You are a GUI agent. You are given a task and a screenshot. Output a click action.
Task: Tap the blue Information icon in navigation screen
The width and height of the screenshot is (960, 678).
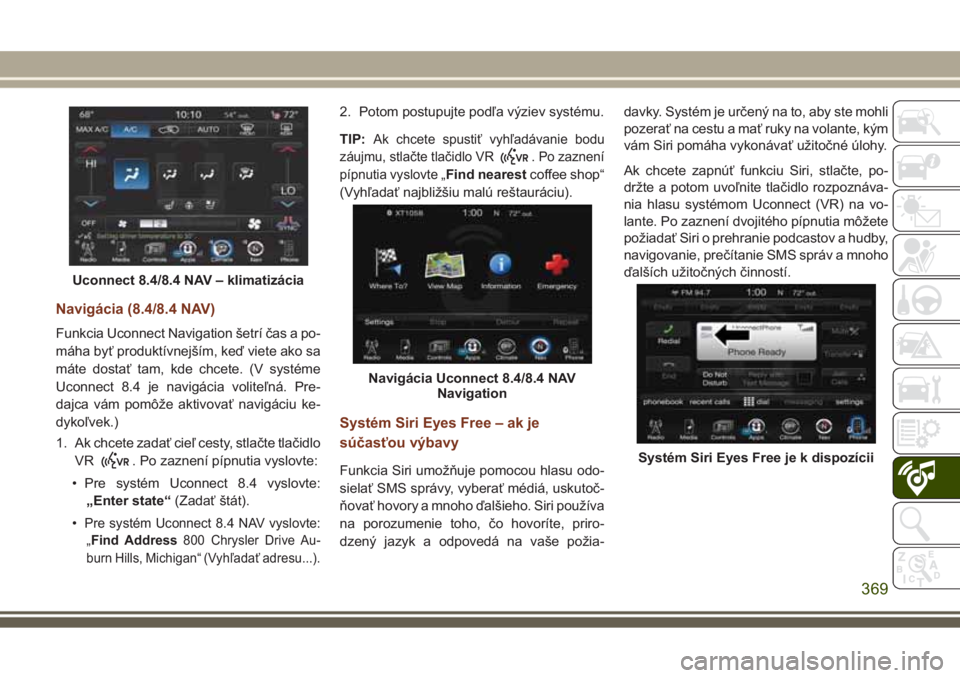tap(501, 269)
